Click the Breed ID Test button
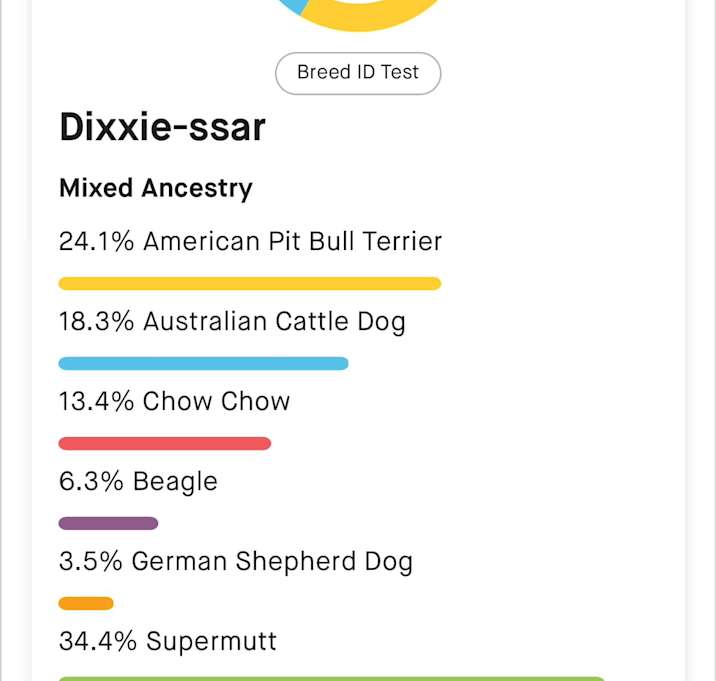Image resolution: width=716 pixels, height=681 pixels. [358, 73]
